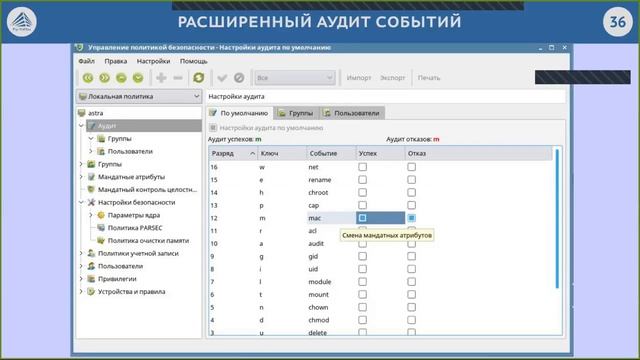Click the Пользователи icon under Аудит

tap(101, 151)
